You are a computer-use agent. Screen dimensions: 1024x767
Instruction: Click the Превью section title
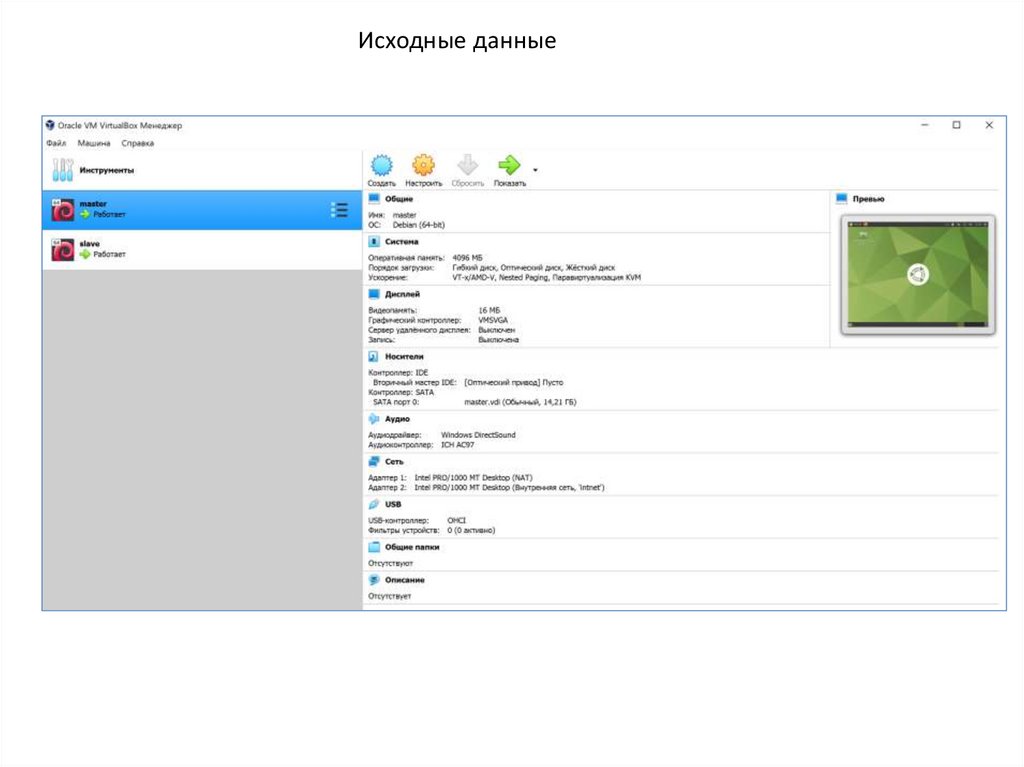point(869,199)
